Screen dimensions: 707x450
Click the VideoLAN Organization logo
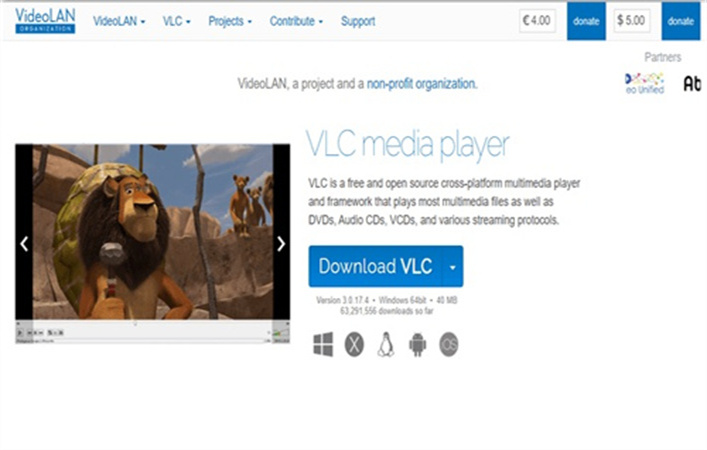click(x=45, y=21)
